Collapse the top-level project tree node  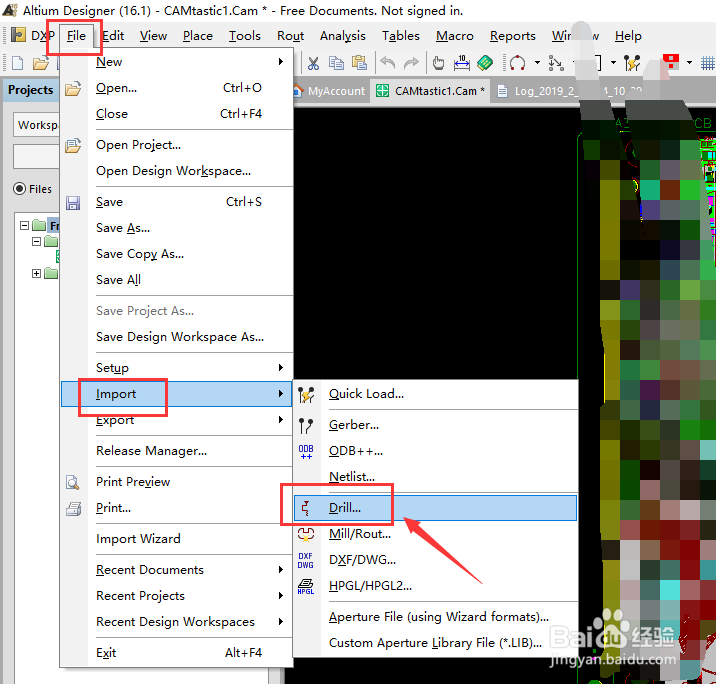point(25,225)
